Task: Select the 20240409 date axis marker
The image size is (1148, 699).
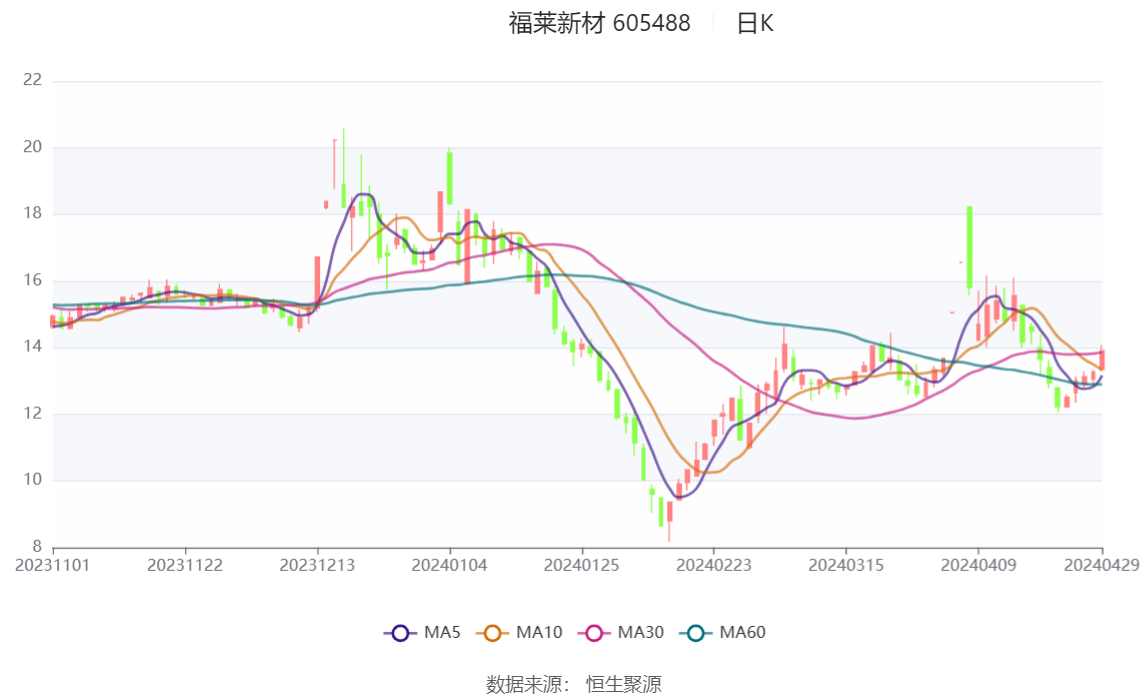Action: pyautogui.click(x=978, y=566)
